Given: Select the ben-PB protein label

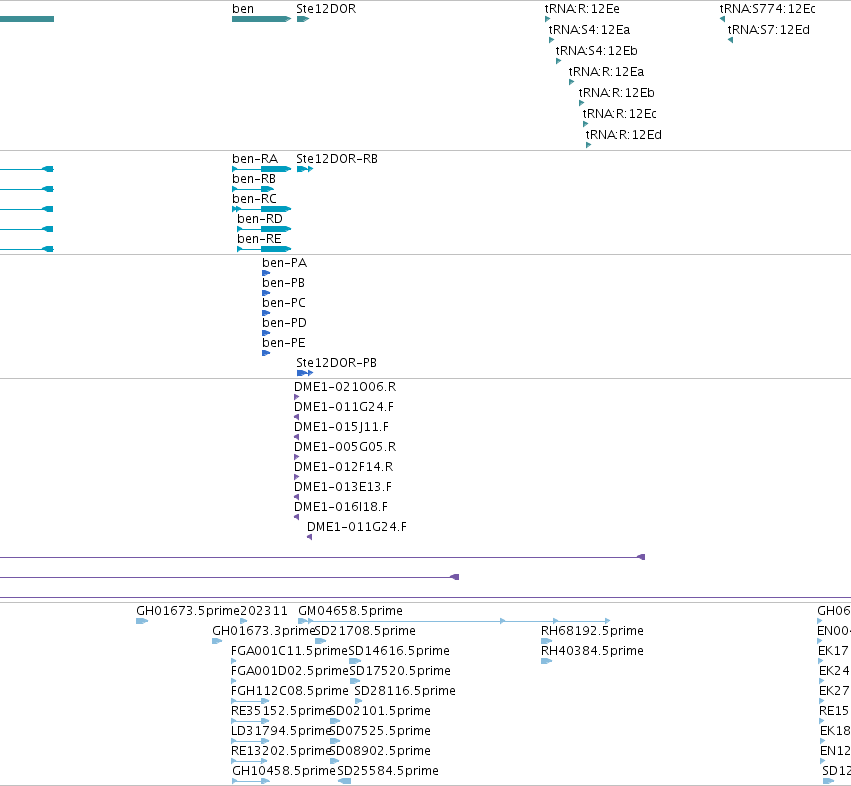Looking at the screenshot, I should 283,283.
